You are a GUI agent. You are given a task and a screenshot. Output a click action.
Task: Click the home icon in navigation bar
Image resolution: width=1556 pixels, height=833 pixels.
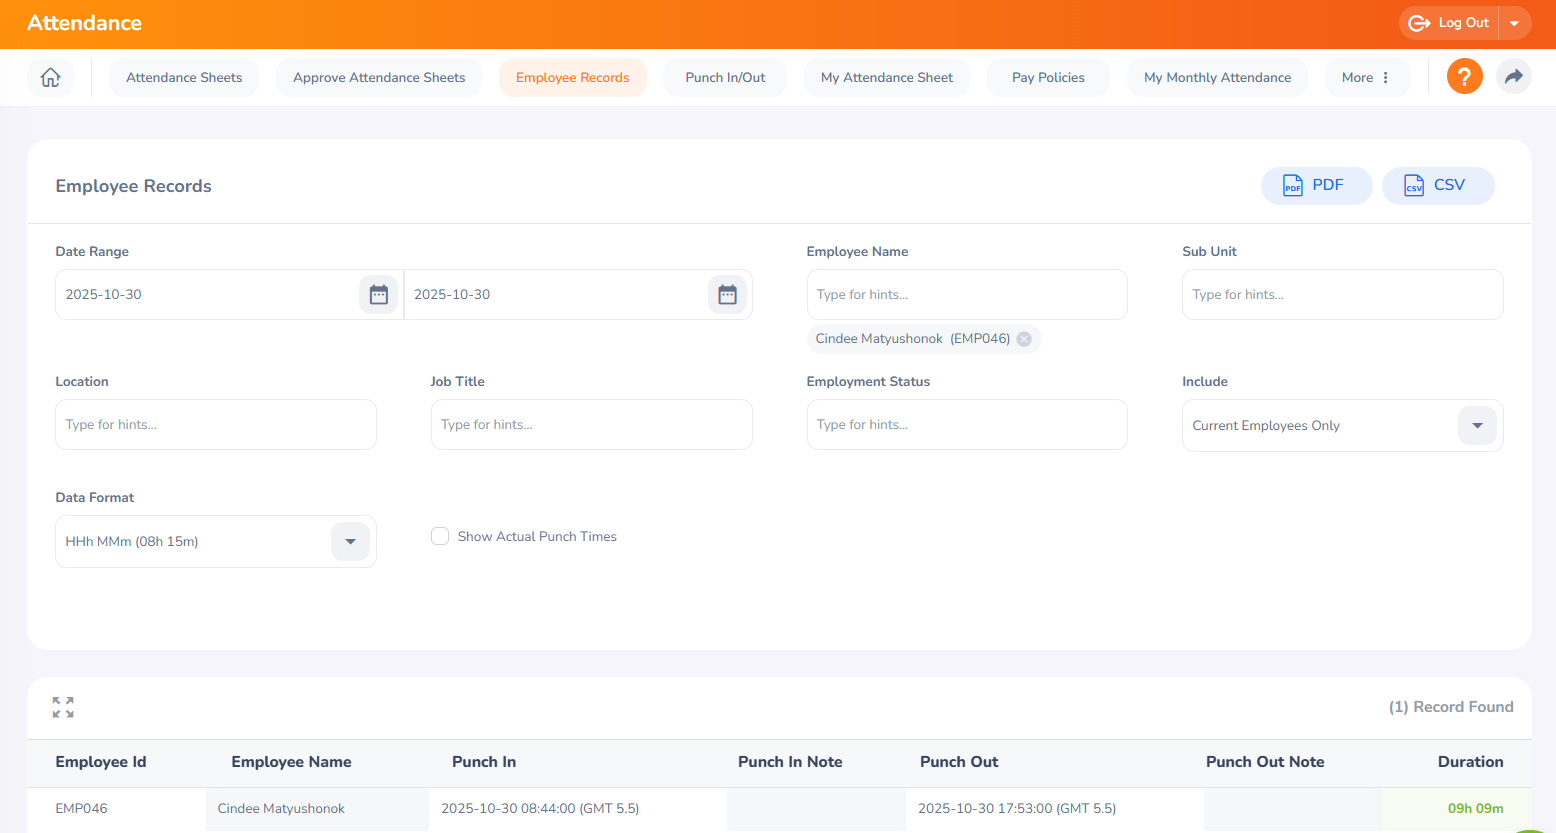coord(50,77)
